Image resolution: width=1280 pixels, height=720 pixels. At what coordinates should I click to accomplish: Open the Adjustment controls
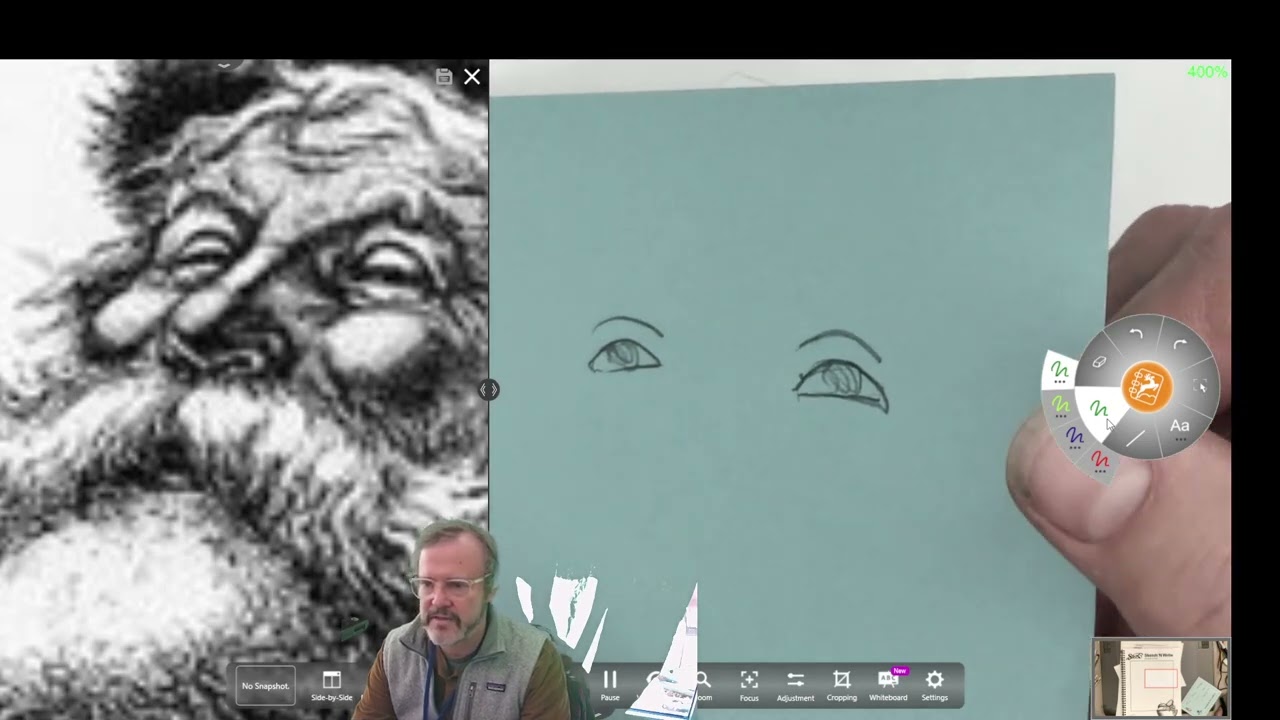pos(795,685)
